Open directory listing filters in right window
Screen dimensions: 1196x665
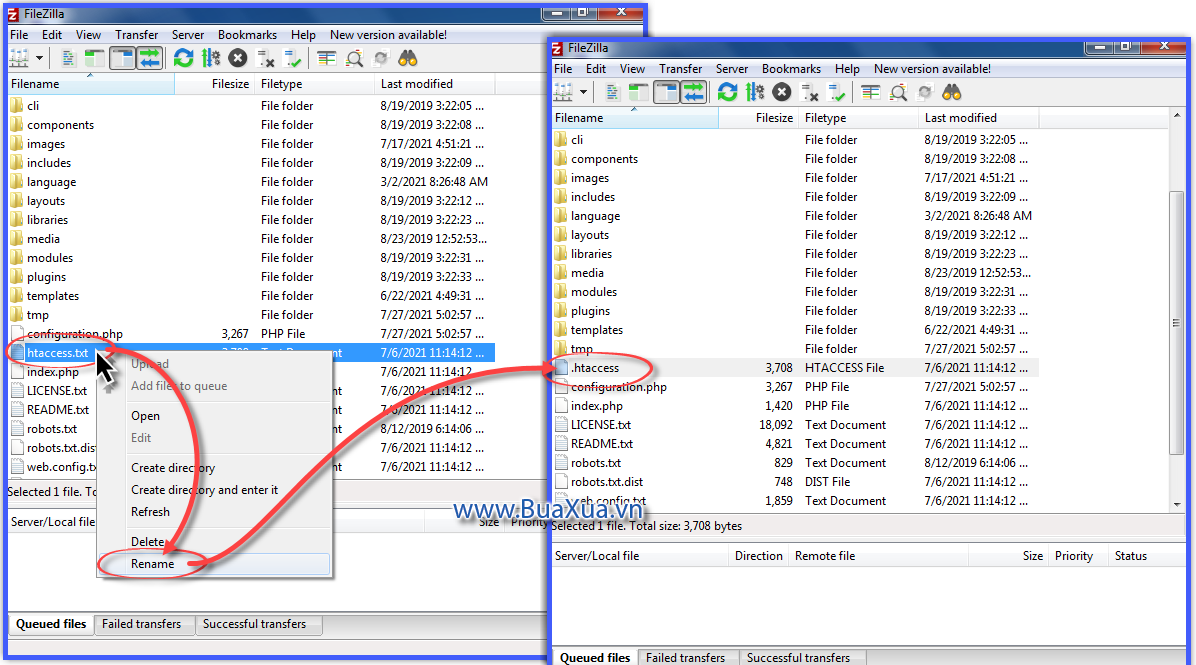tap(870, 92)
